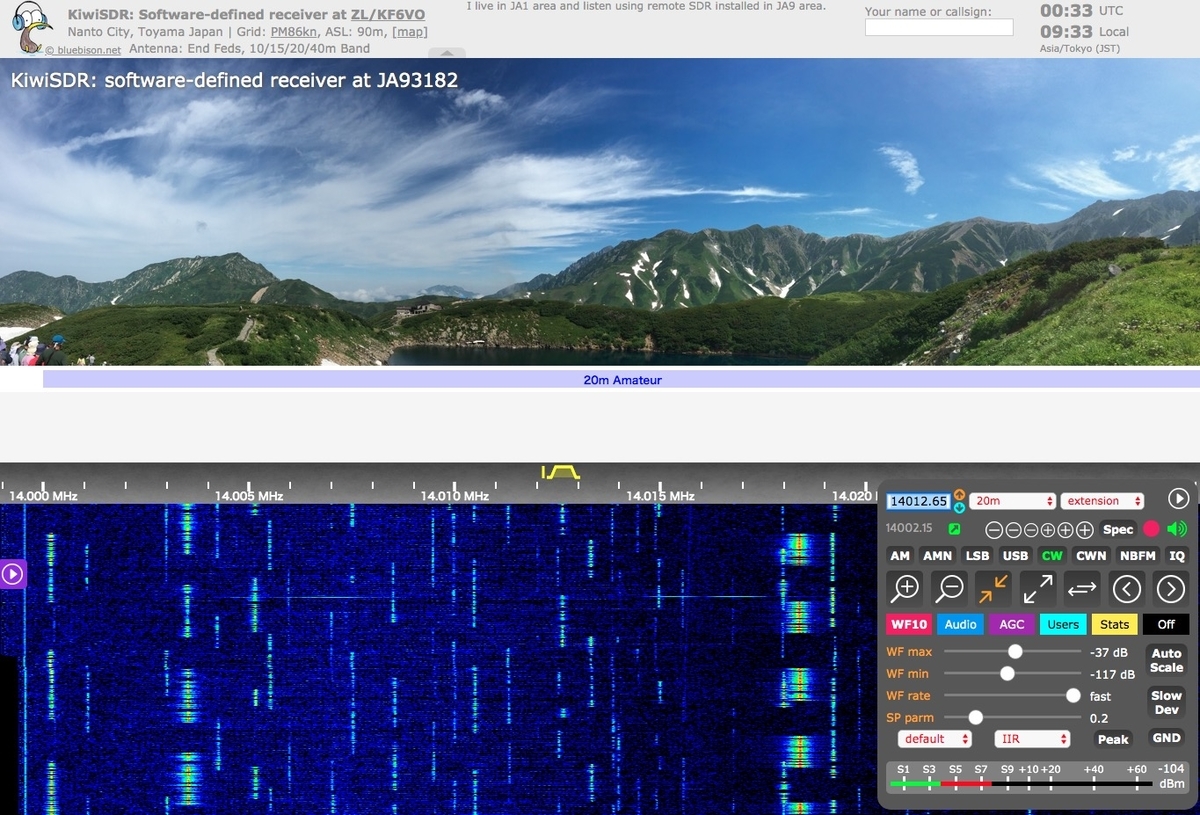Click the rightmost plus frequency step circle

1085,530
